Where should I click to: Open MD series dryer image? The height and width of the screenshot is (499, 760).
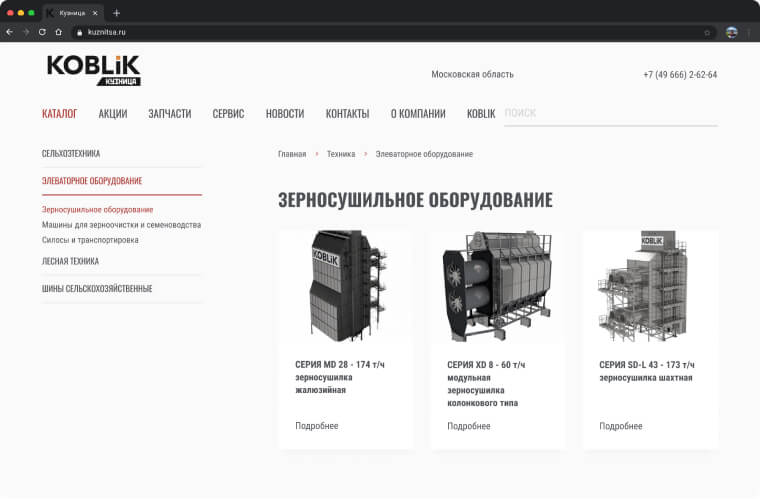347,286
